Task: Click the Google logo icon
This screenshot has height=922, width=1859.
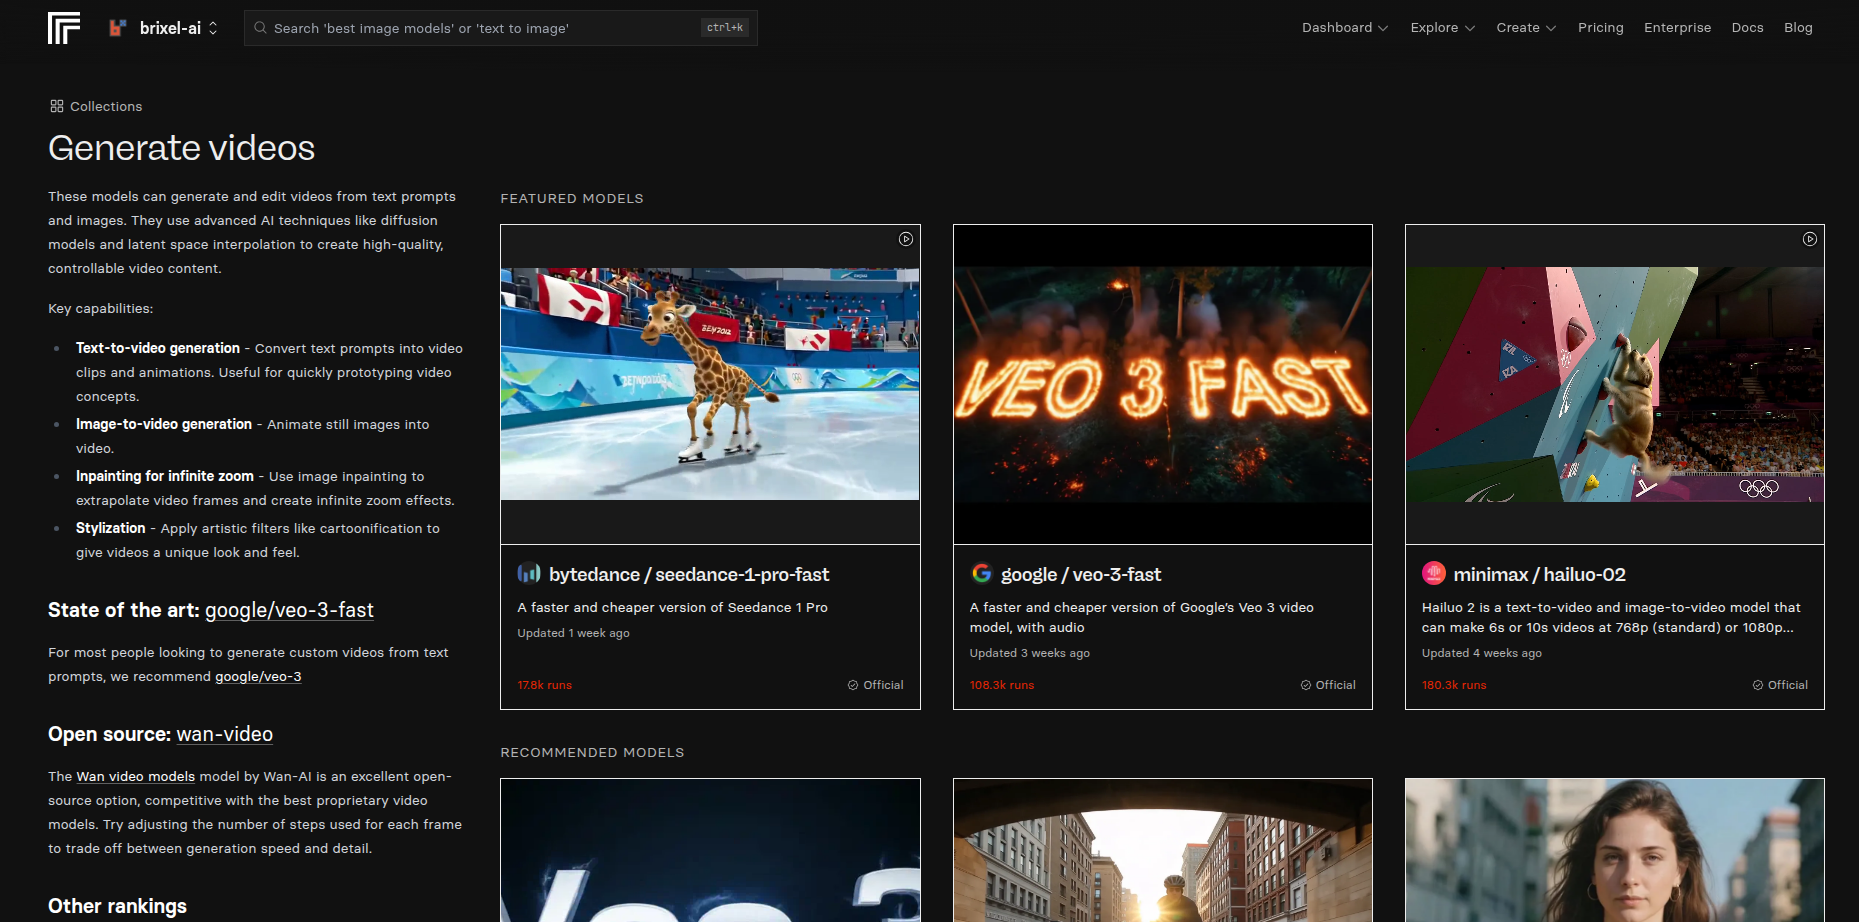Action: click(x=981, y=573)
